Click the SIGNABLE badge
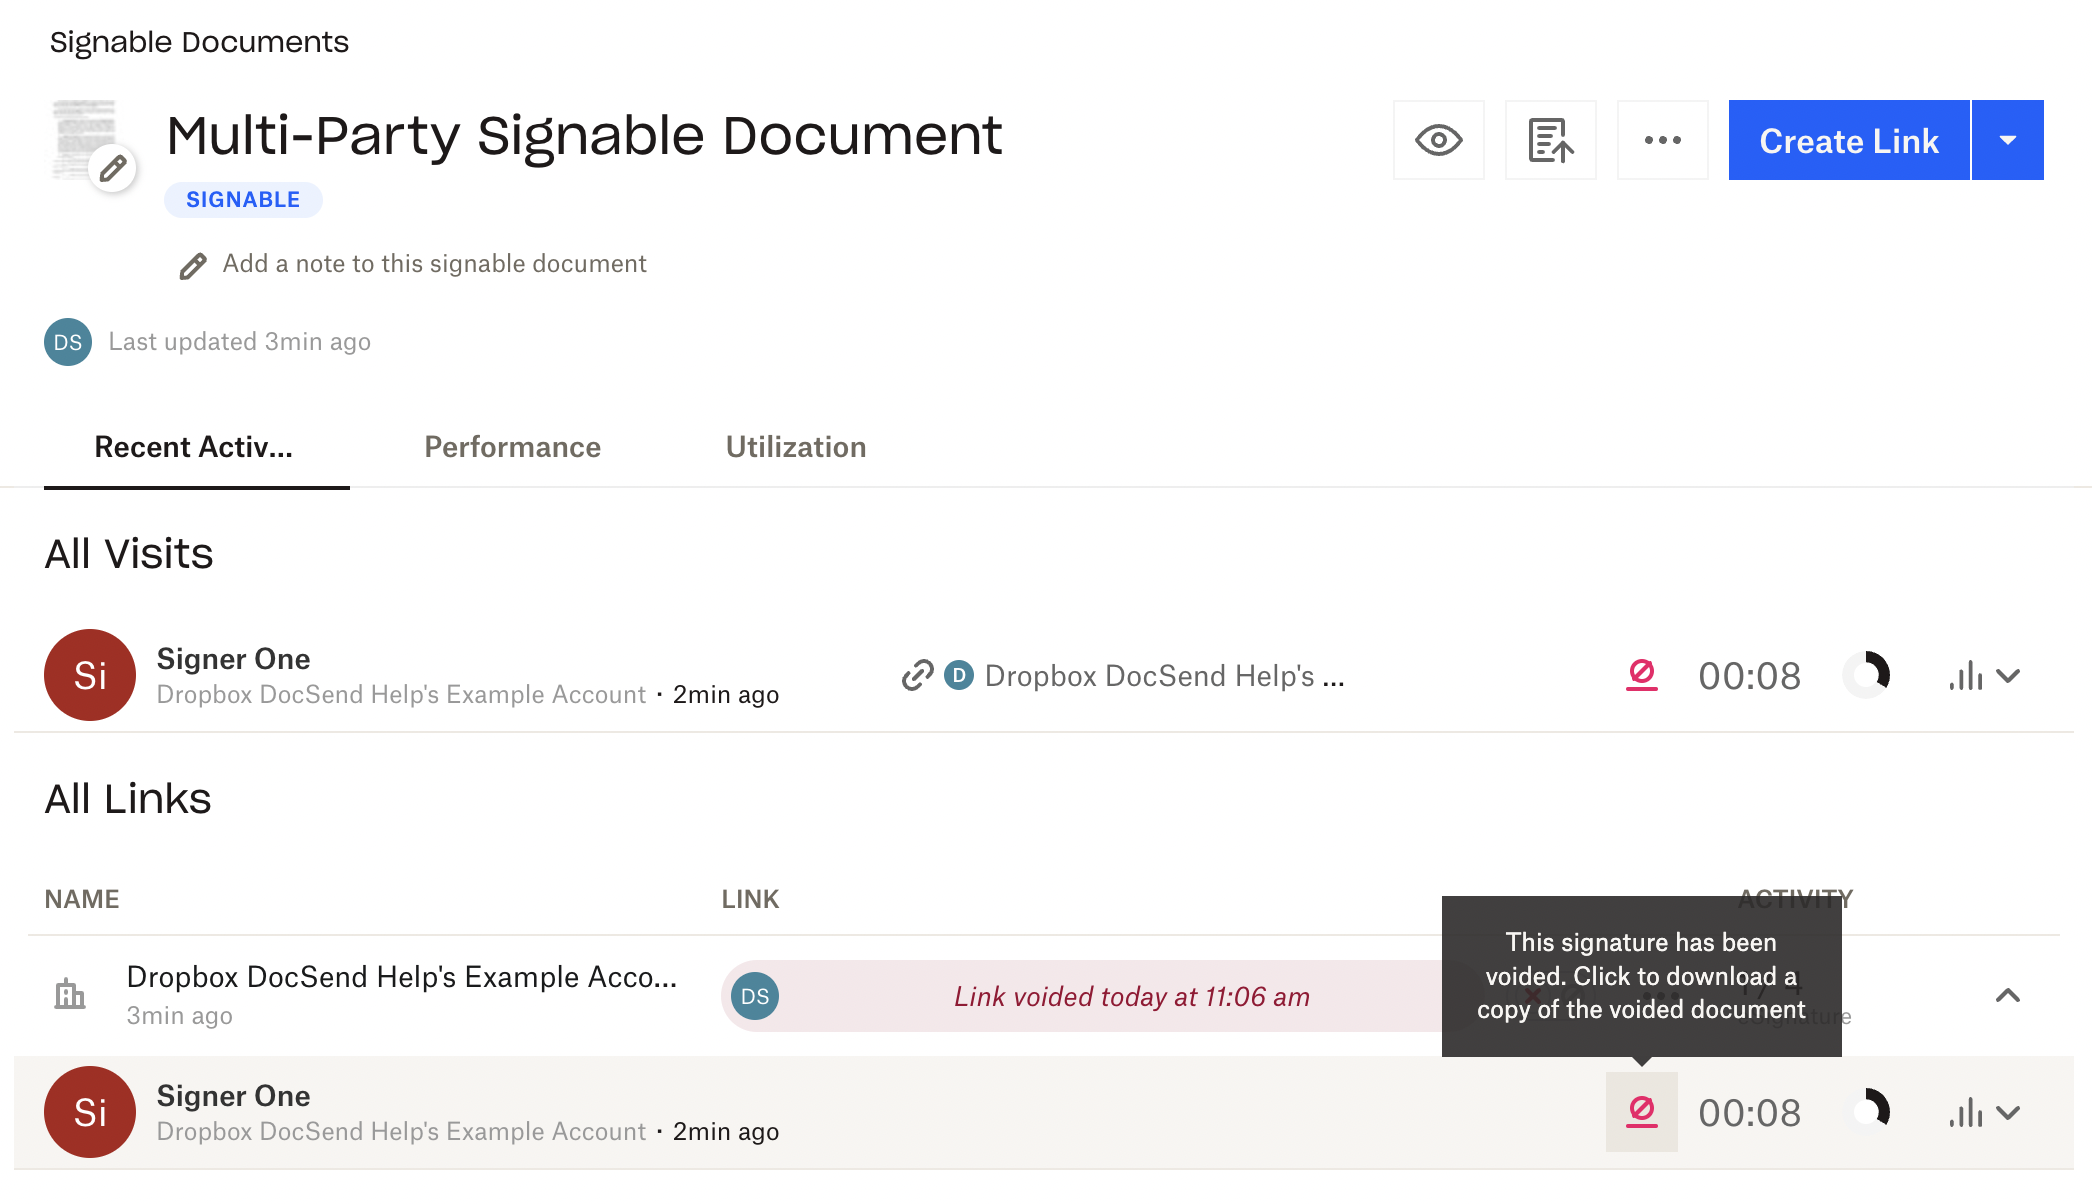Image resolution: width=2092 pixels, height=1204 pixels. (243, 199)
